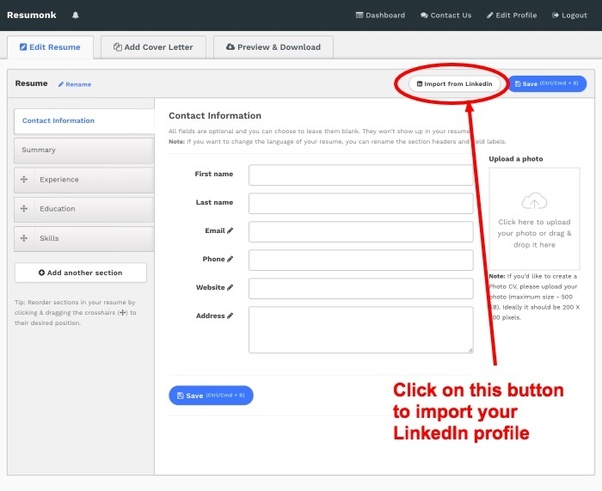Click inside the Address text area
Screen dimensions: 602x491
click(x=361, y=330)
